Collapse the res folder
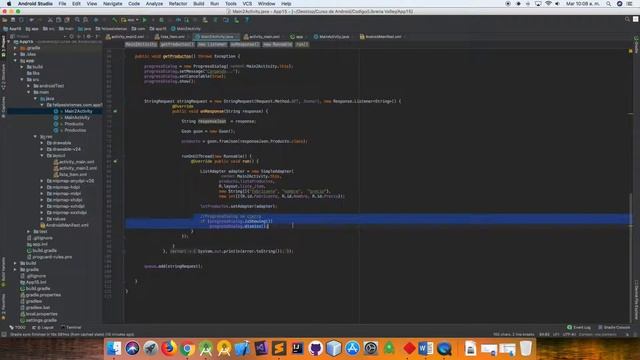The image size is (640, 360). click(35, 137)
